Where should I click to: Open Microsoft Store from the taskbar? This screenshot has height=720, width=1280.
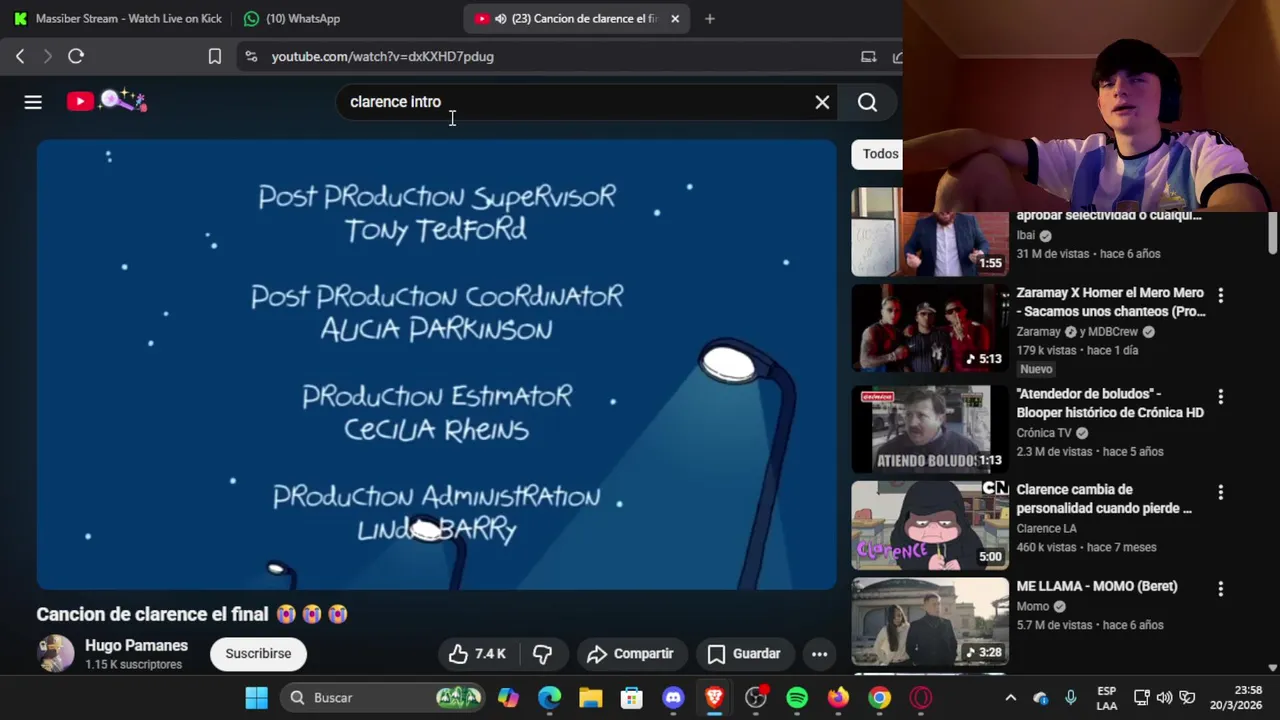pos(632,698)
